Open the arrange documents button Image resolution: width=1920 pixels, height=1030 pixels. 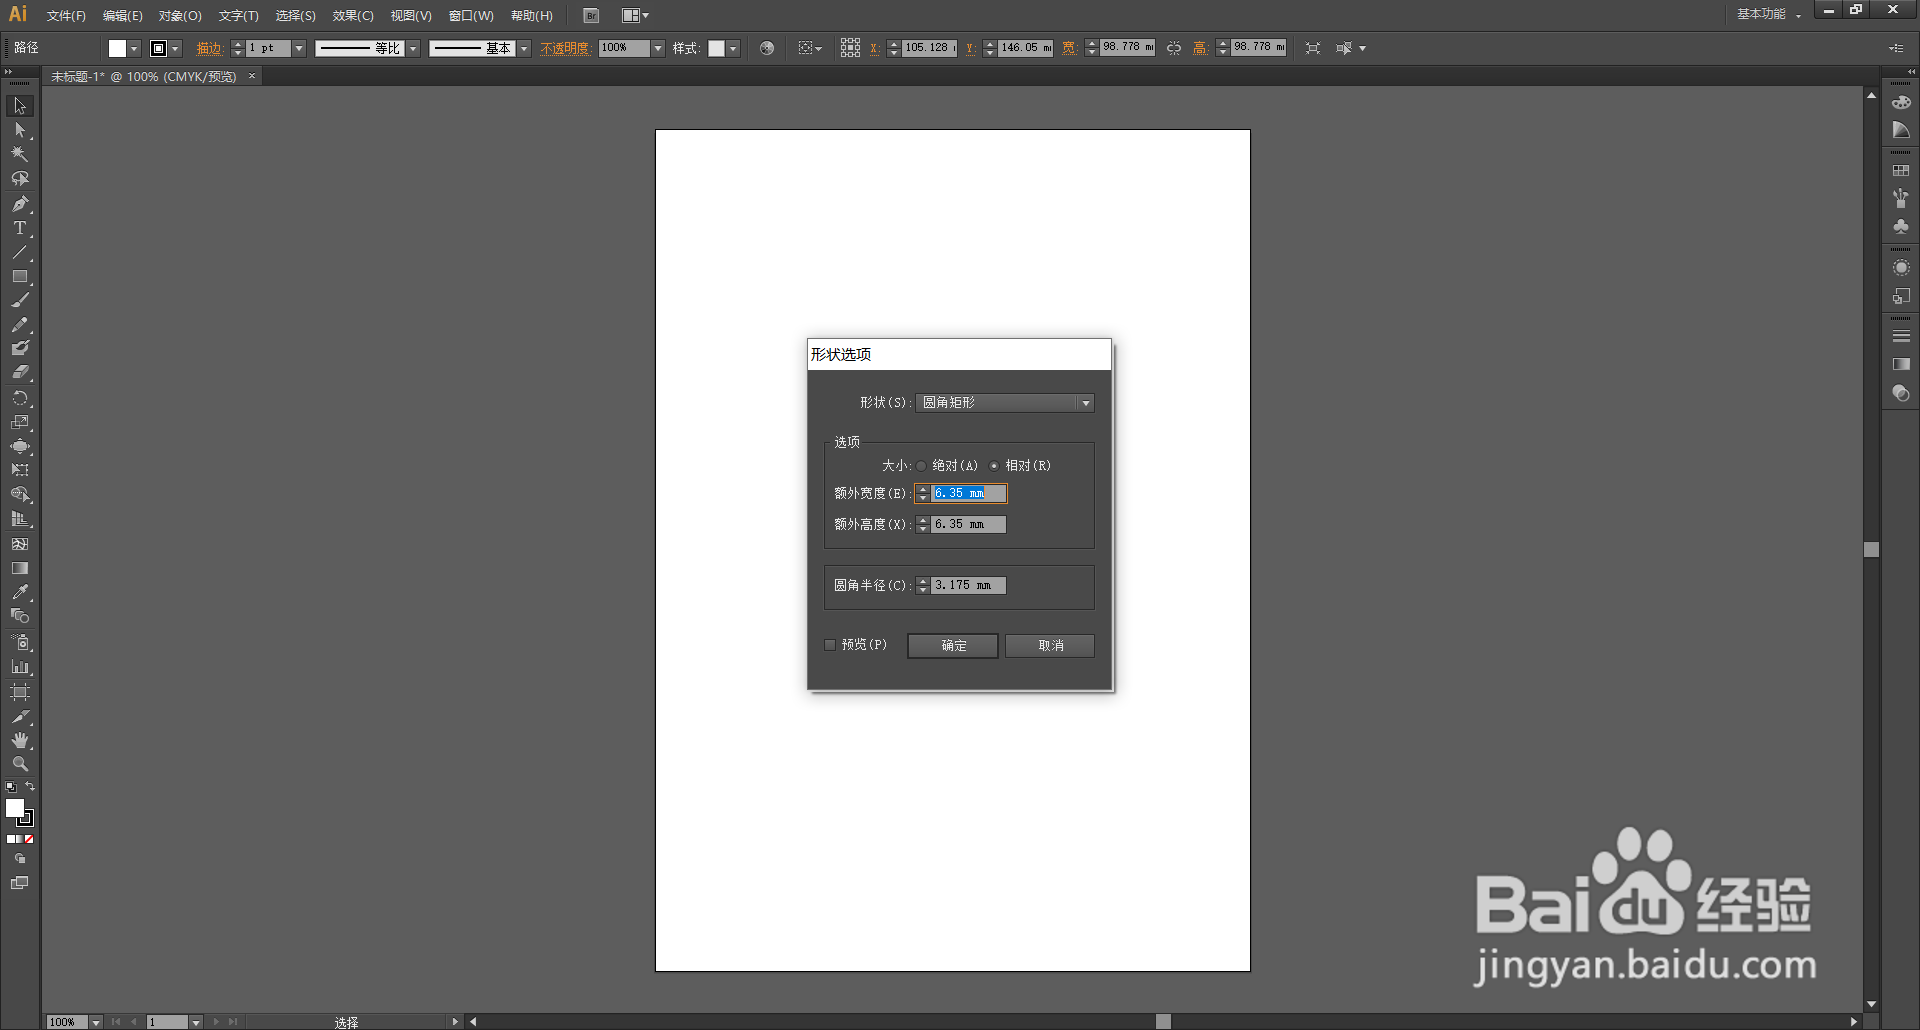point(635,16)
